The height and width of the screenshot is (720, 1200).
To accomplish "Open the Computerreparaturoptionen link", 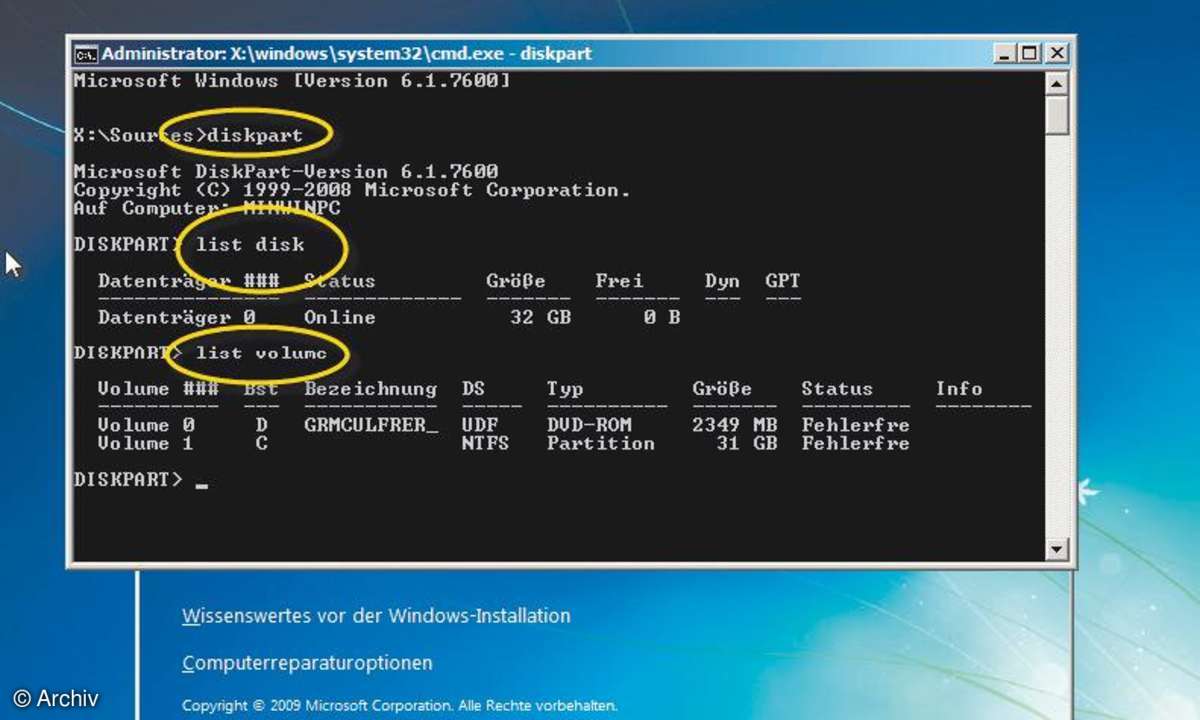I will (307, 663).
